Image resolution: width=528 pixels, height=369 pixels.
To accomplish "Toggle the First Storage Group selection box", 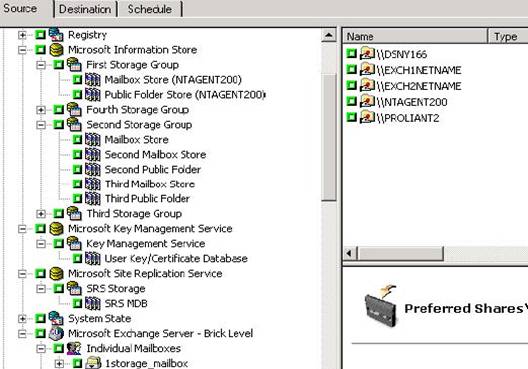I will tap(59, 64).
